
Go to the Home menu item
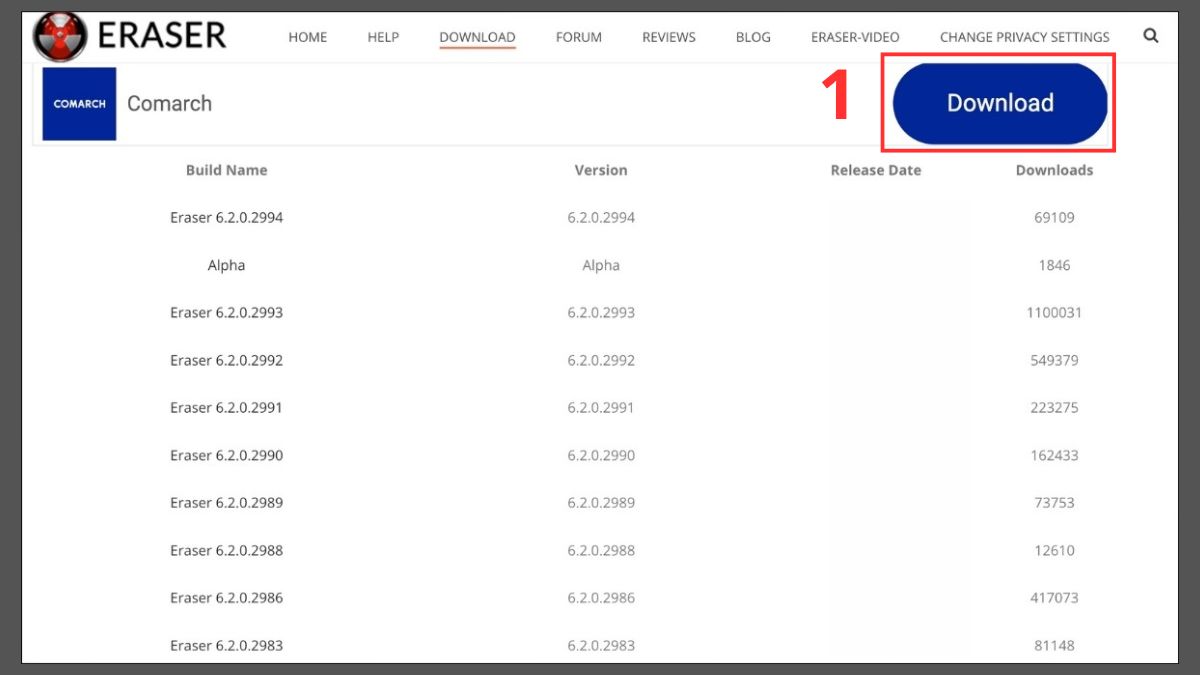(x=308, y=37)
